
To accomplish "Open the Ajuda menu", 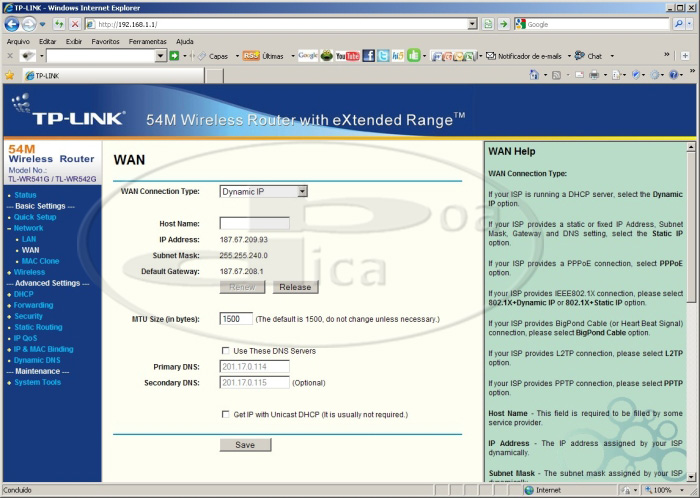I will 184,42.
